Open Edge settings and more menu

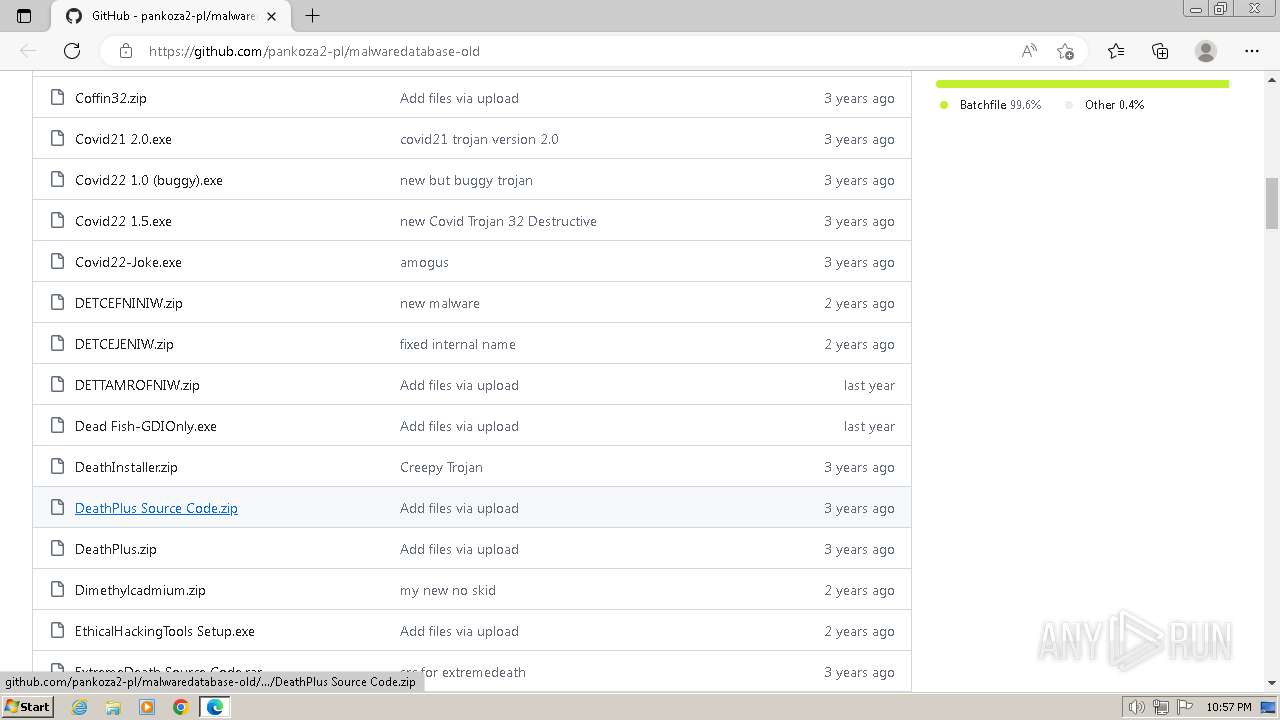point(1252,51)
